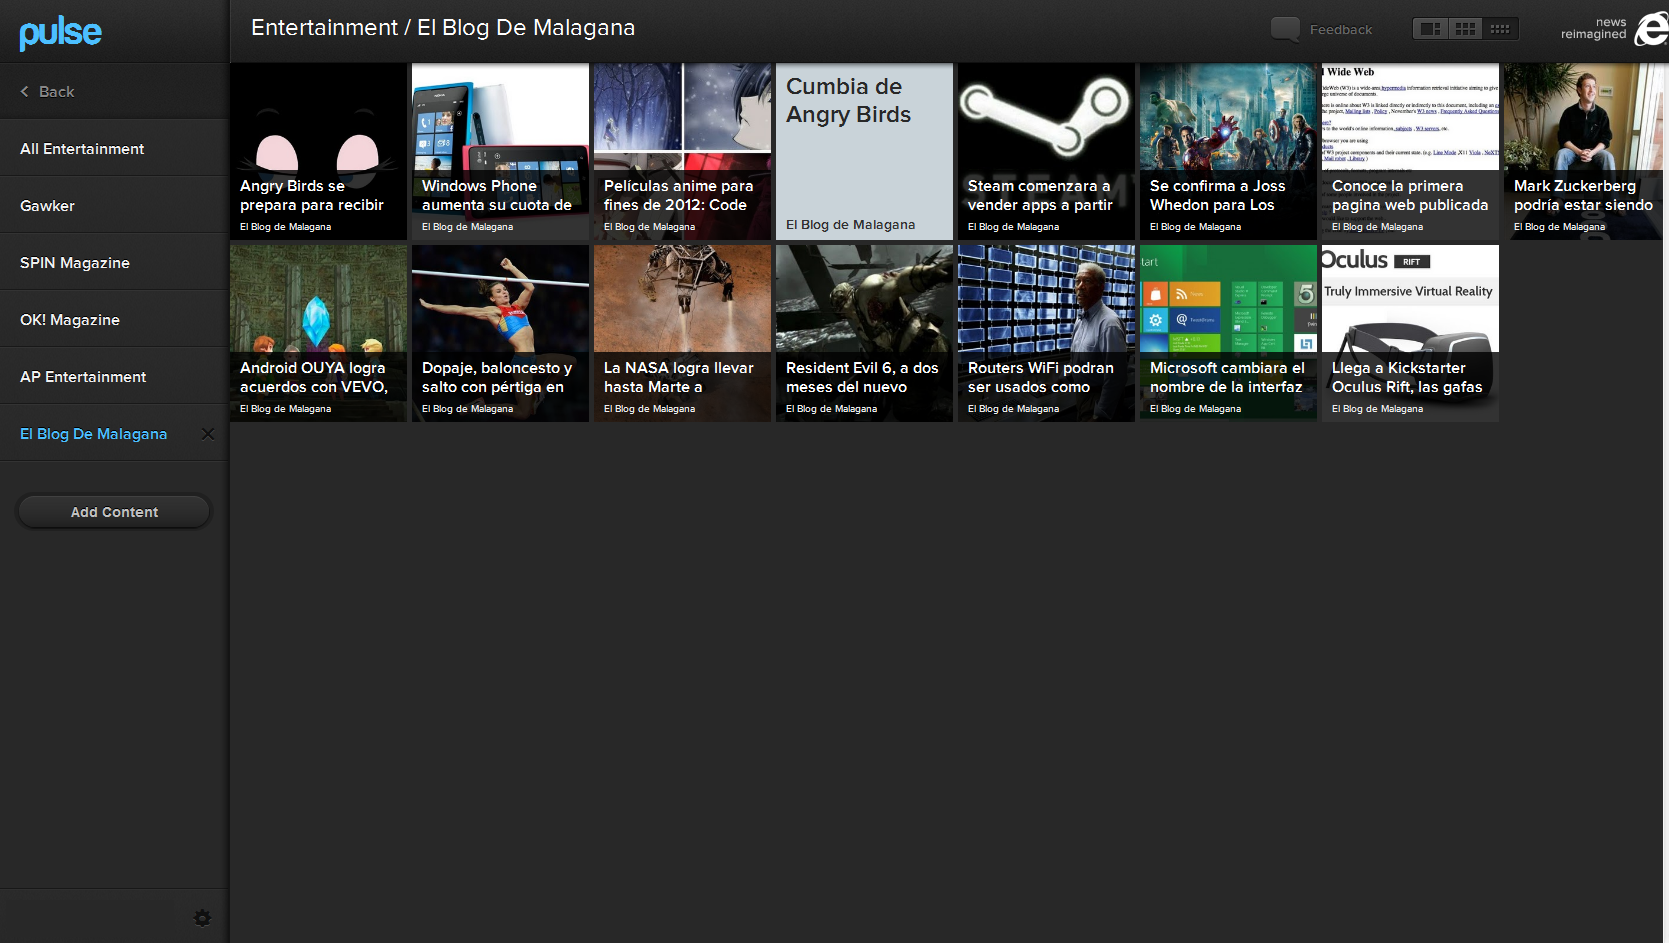Open Se confirma a Joss Whedon article
Screen dimensions: 1669x943
(1228, 152)
